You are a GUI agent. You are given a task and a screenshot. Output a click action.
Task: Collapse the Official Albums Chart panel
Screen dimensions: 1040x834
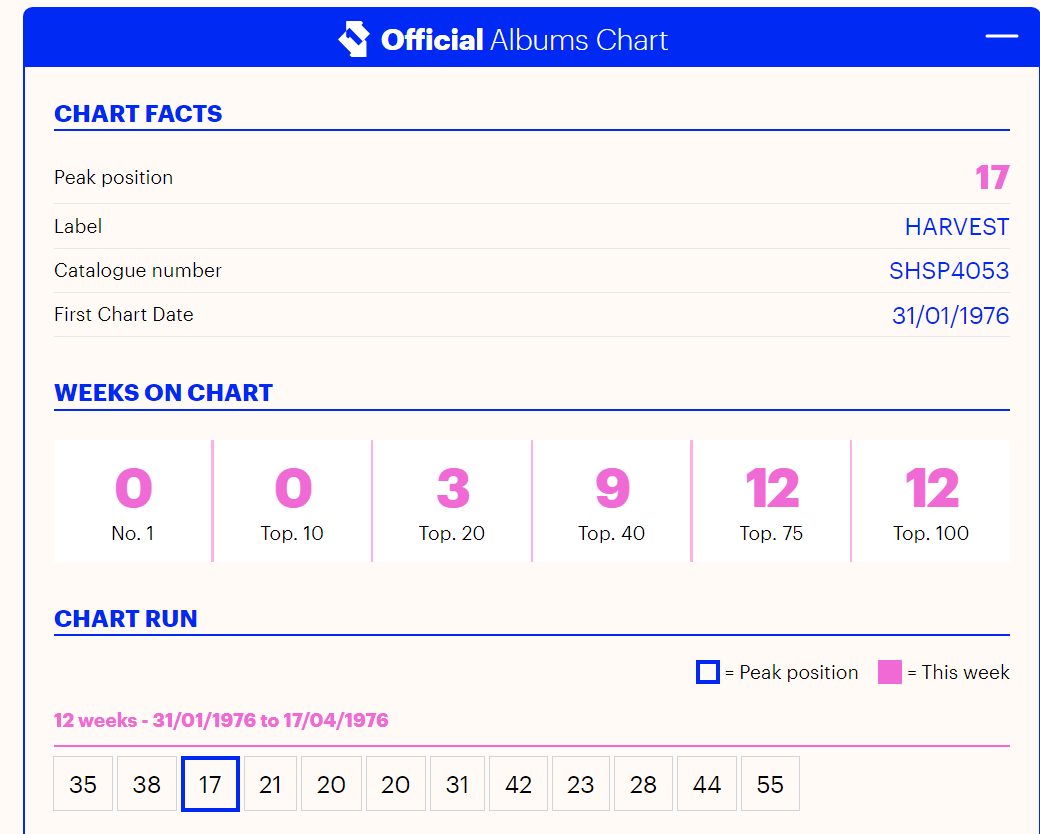point(1001,36)
